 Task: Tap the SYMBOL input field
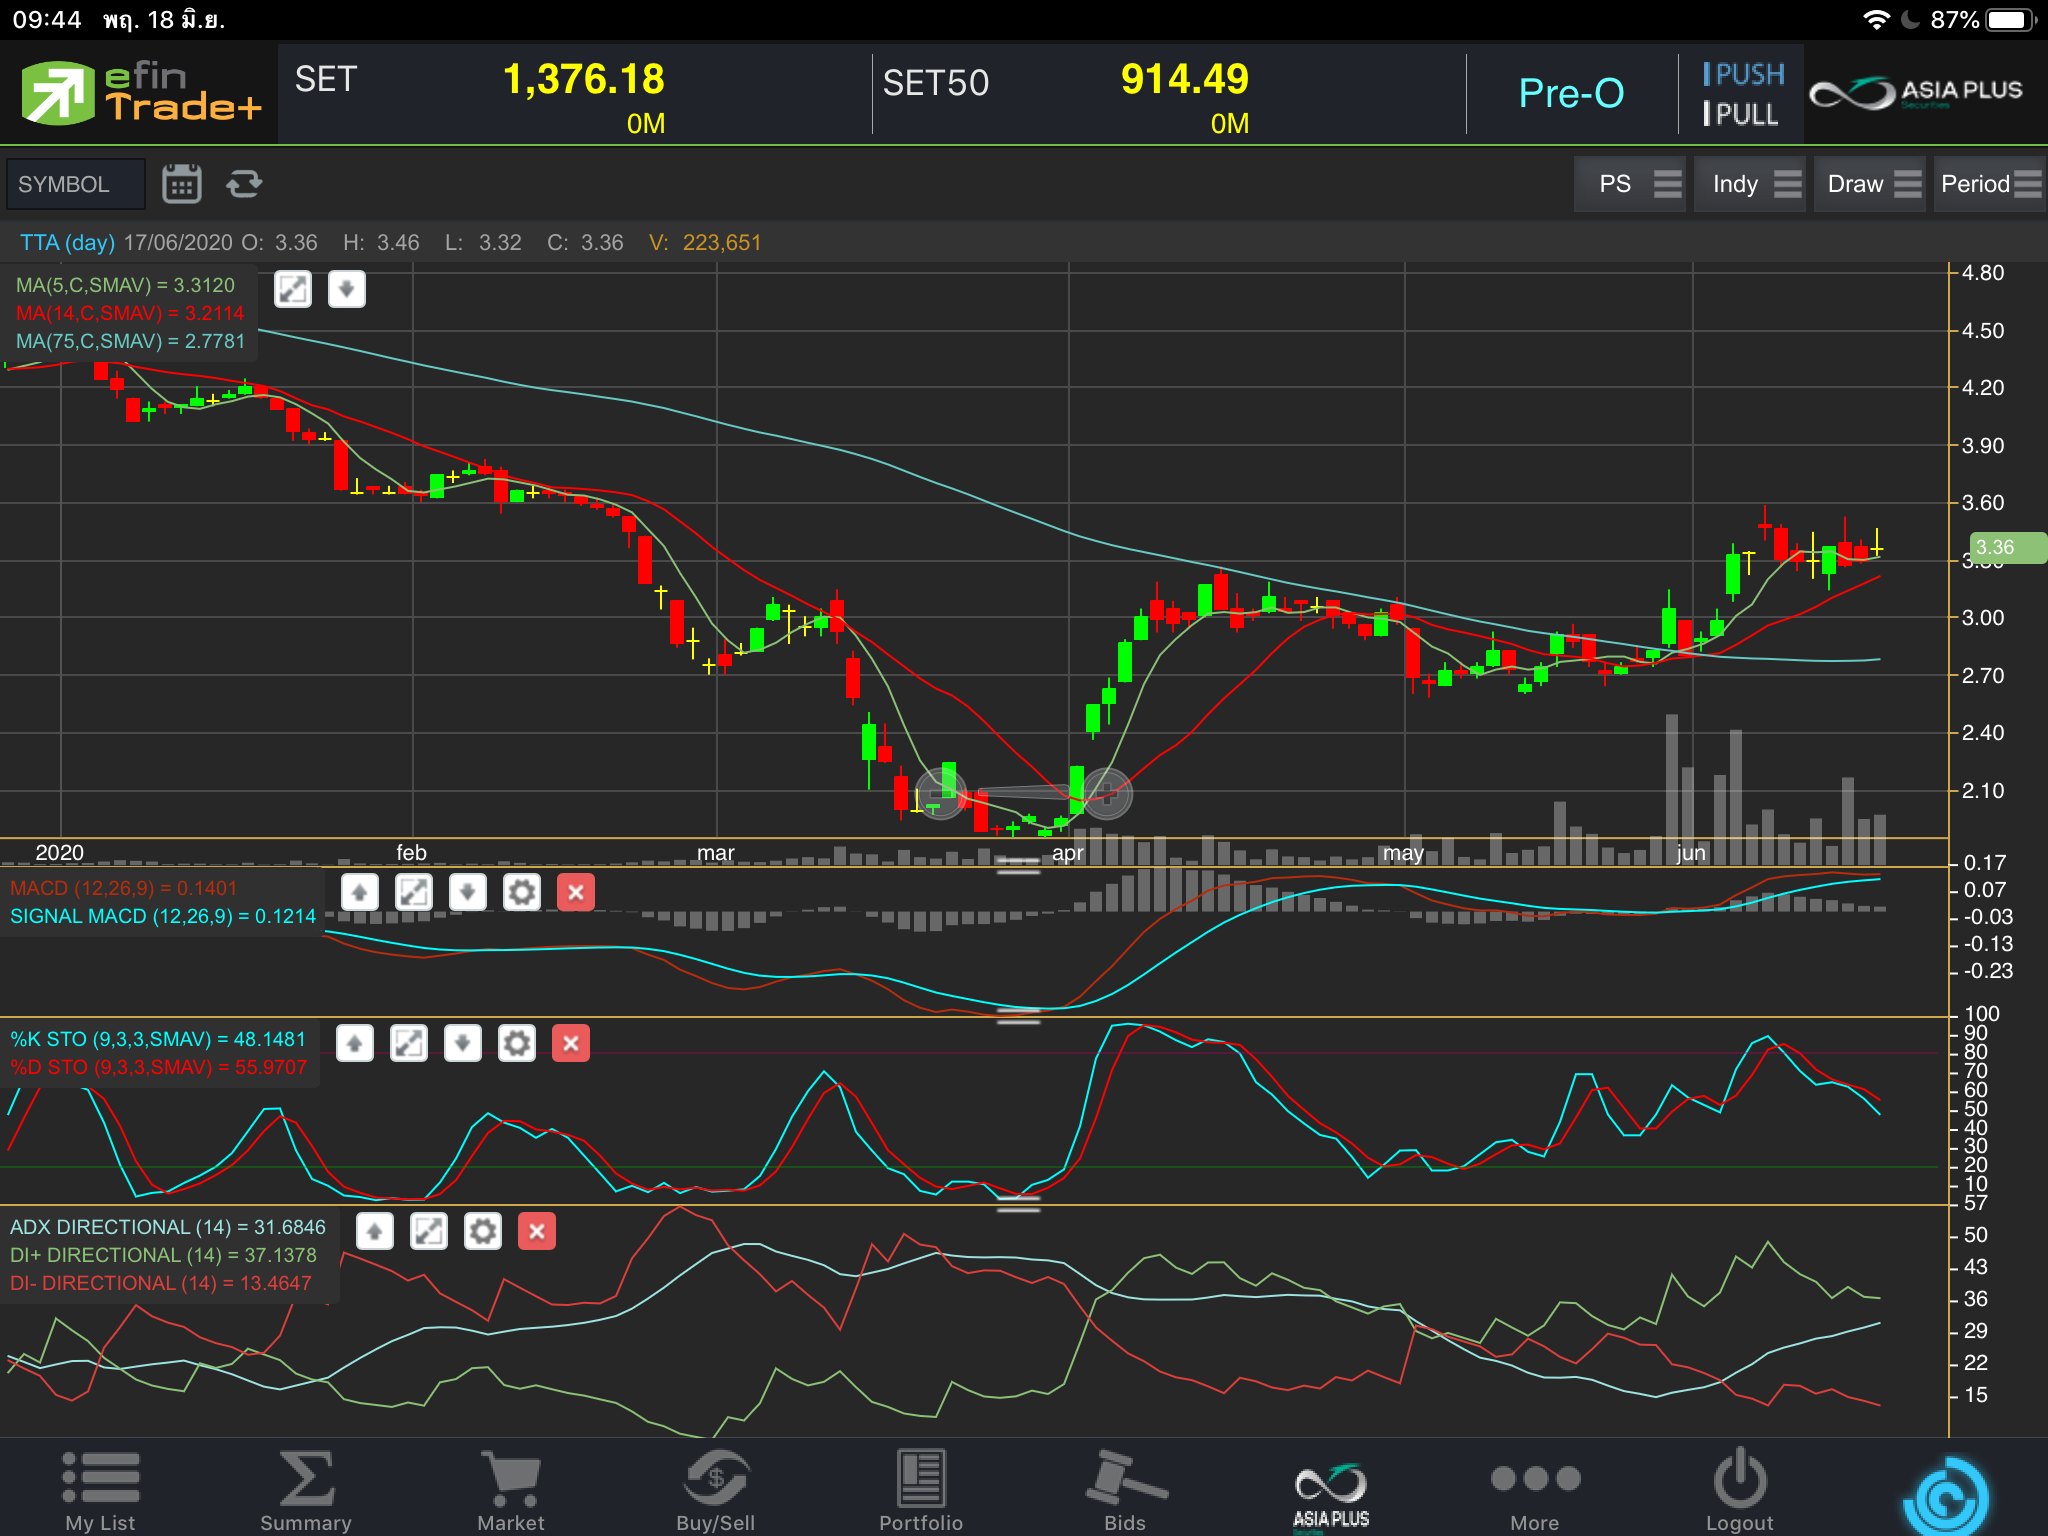75,184
